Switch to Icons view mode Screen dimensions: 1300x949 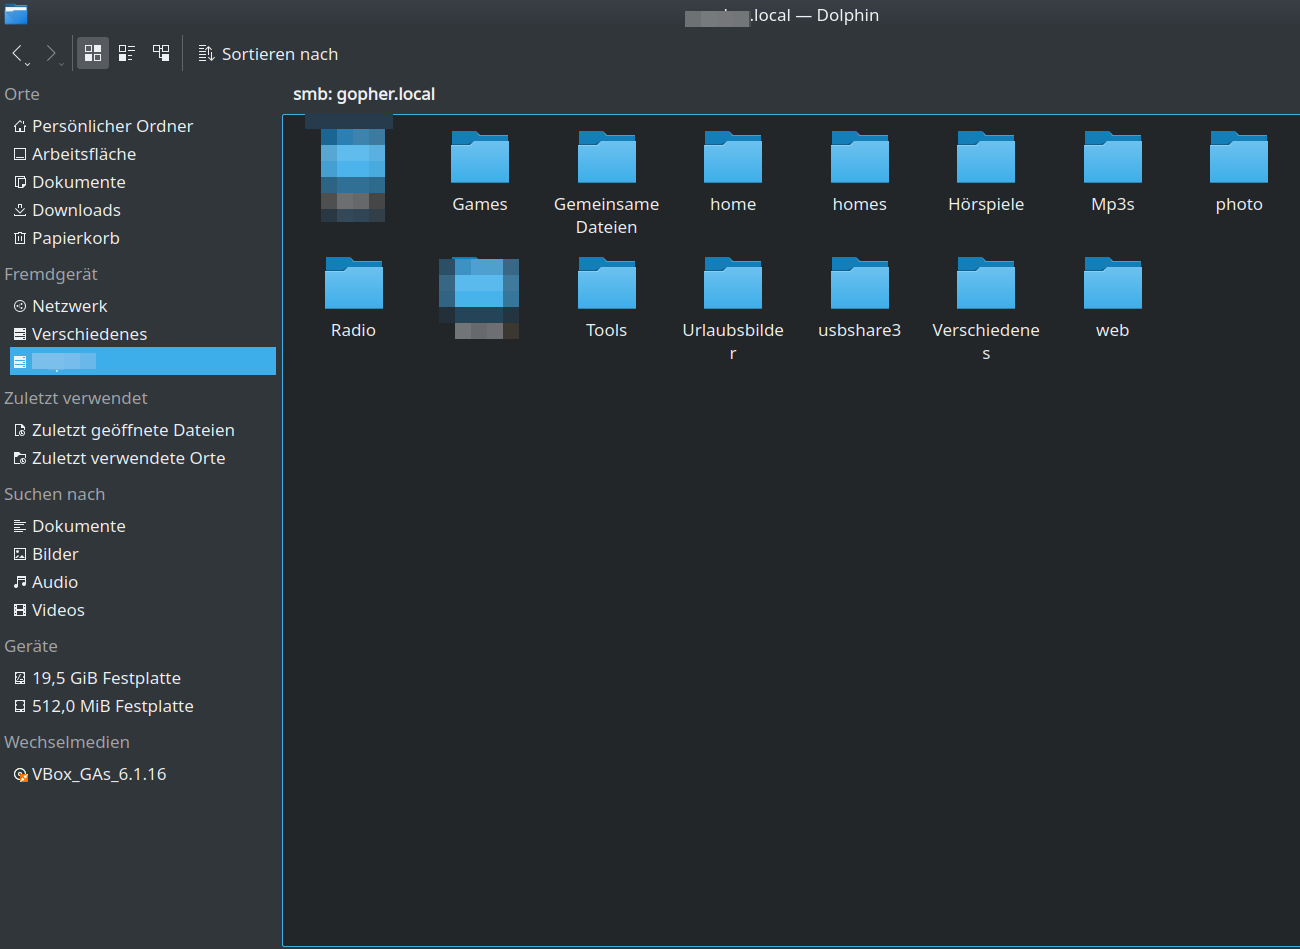point(93,53)
